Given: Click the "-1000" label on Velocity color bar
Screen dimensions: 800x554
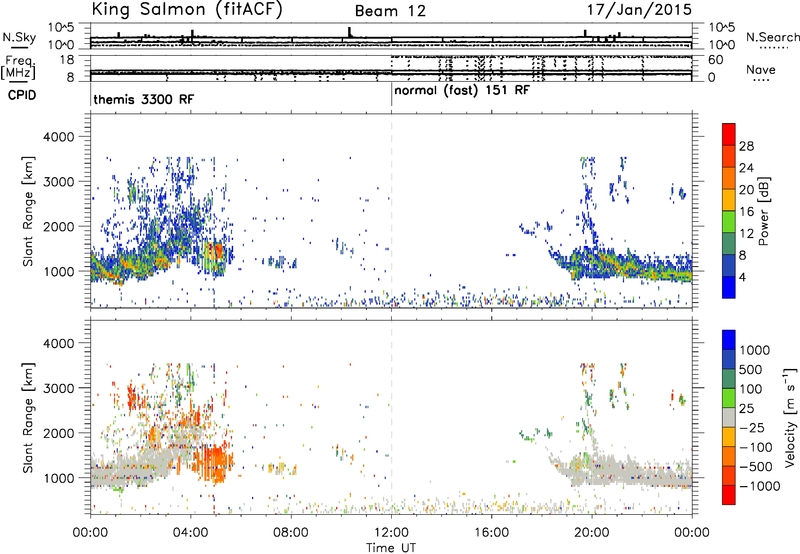Looking at the screenshot, I should [x=759, y=486].
